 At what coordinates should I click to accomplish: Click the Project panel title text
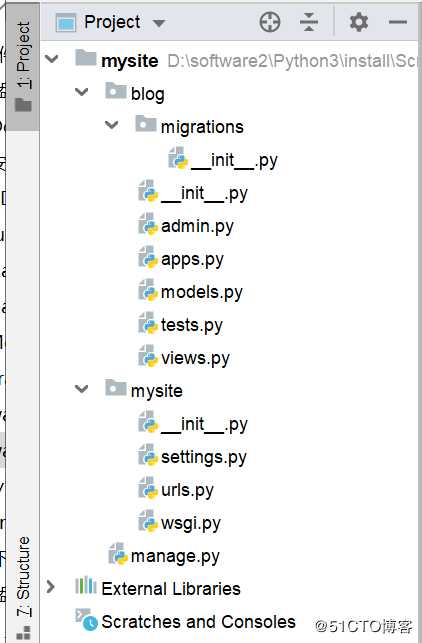[x=112, y=22]
